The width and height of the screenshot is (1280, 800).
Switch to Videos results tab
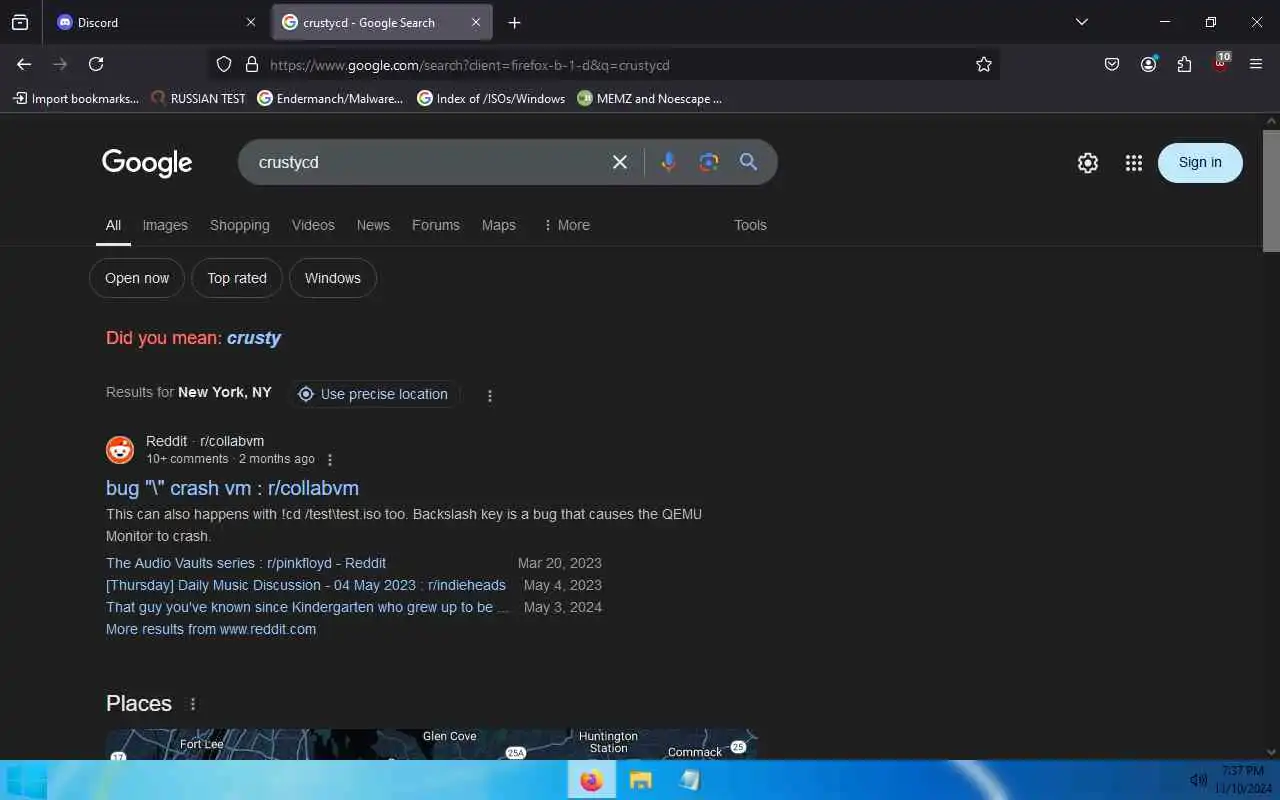click(x=313, y=225)
